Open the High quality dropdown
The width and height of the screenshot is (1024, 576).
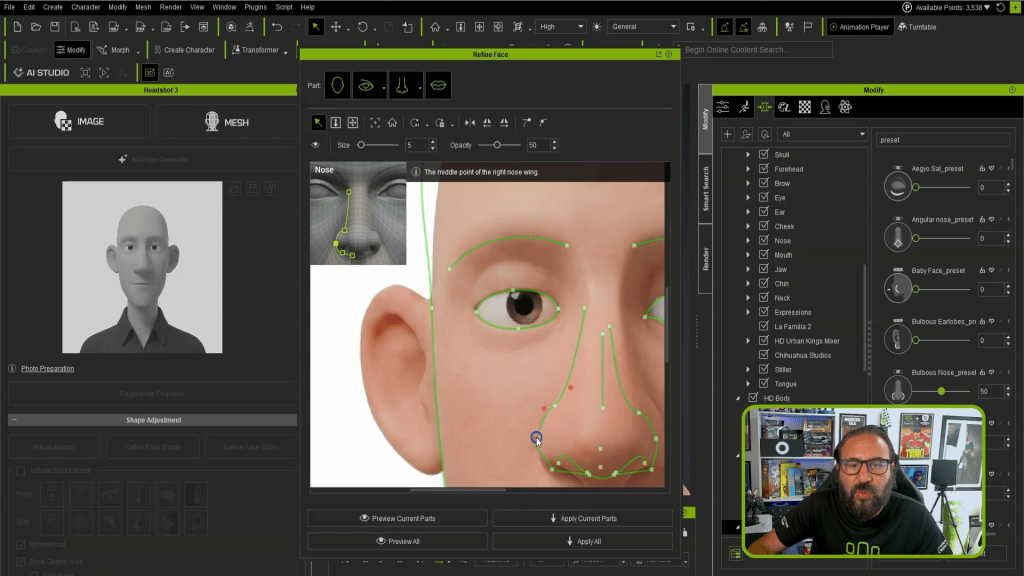(560, 27)
